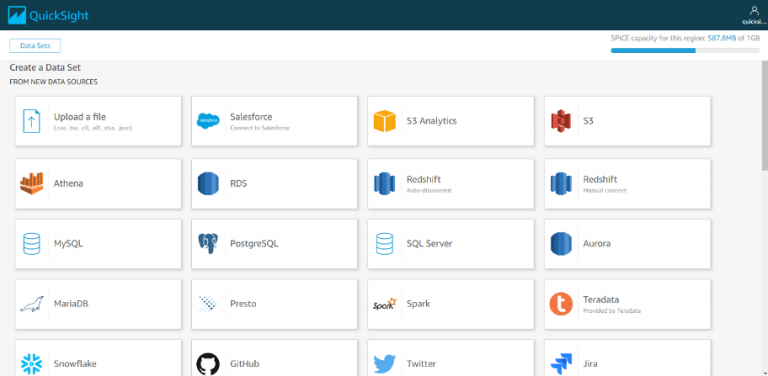Select the MySQL label
The image size is (768, 376).
click(68, 243)
